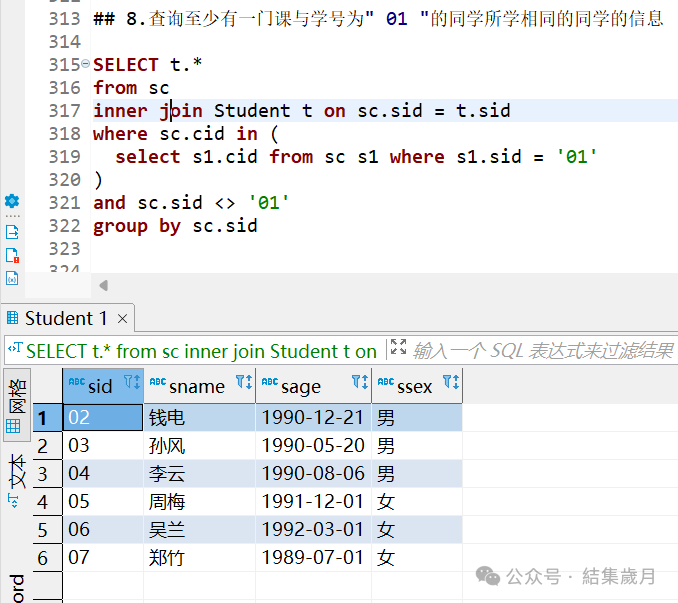This screenshot has width=678, height=603.
Task: Select row number 2 header
Action: point(48,446)
